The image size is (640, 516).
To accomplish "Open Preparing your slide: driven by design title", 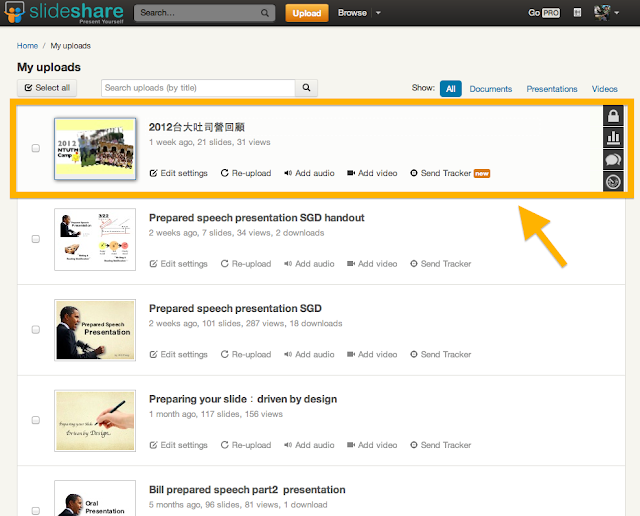I will click(243, 399).
